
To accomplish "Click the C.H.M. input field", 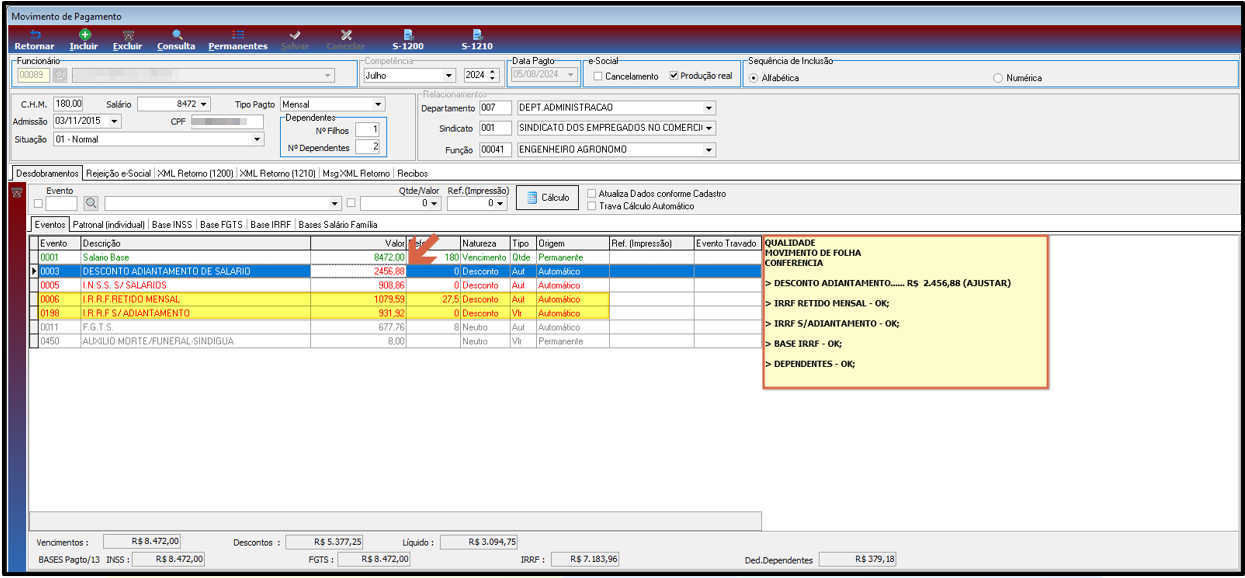I will [69, 104].
